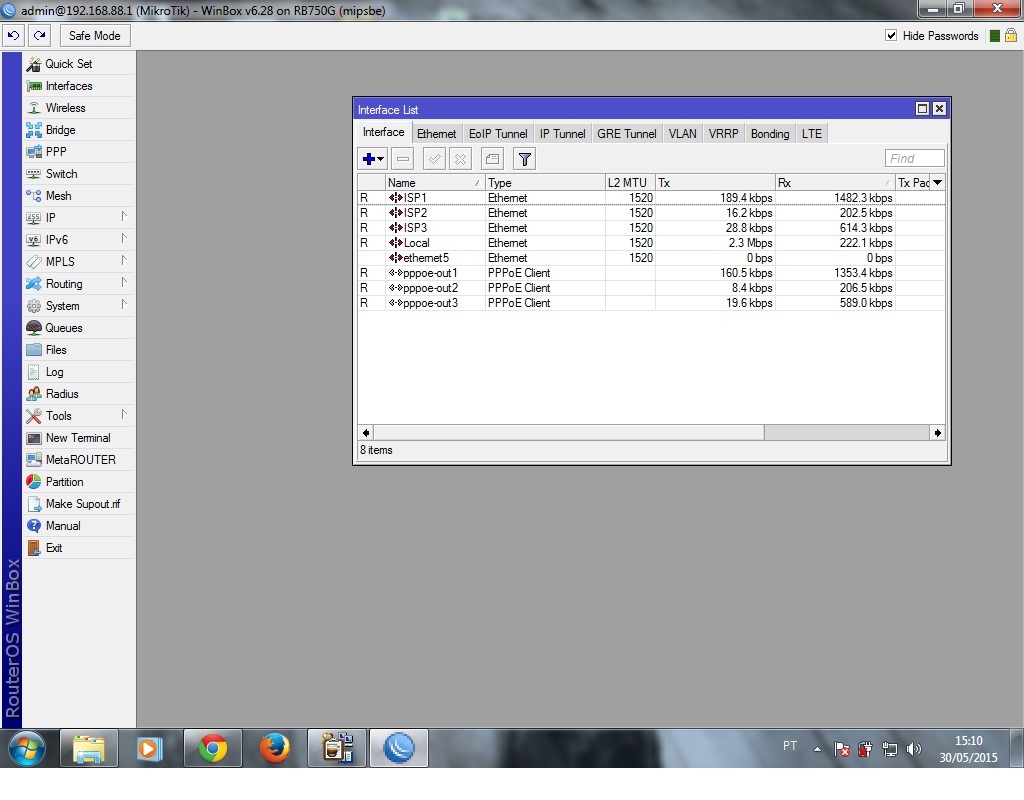Click the Log icon in the sidebar
1024x800 pixels.
33,372
